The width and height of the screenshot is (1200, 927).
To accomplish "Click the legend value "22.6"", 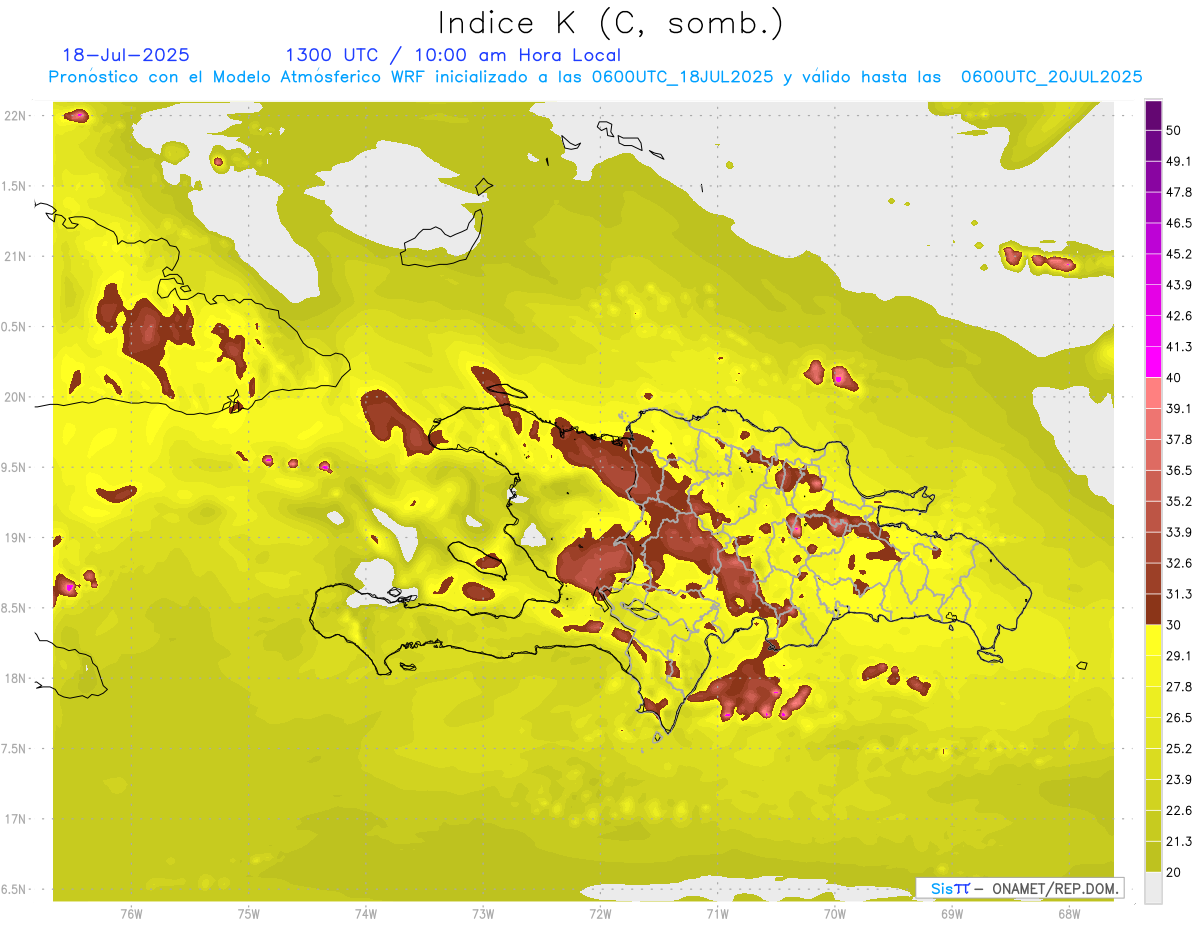I will pyautogui.click(x=1179, y=810).
